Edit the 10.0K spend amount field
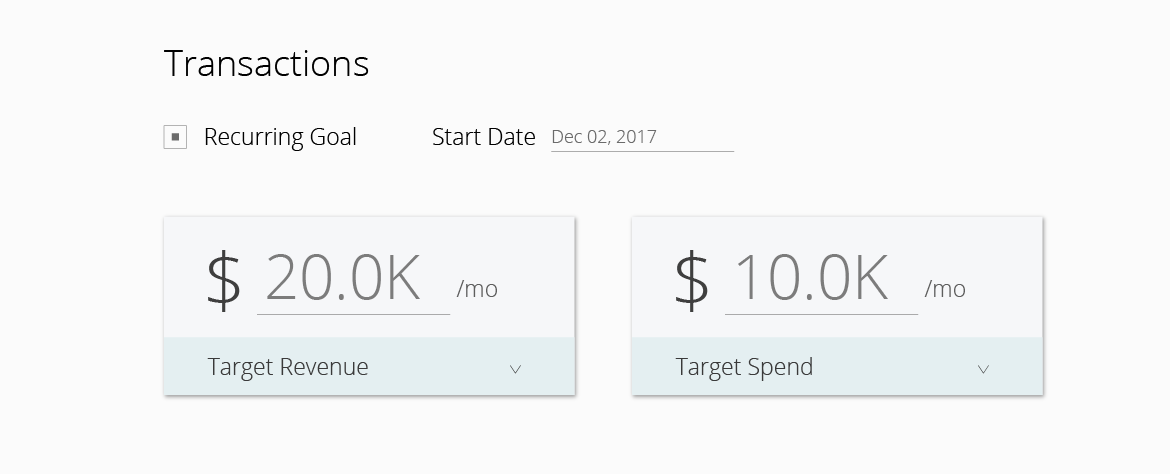 point(821,280)
